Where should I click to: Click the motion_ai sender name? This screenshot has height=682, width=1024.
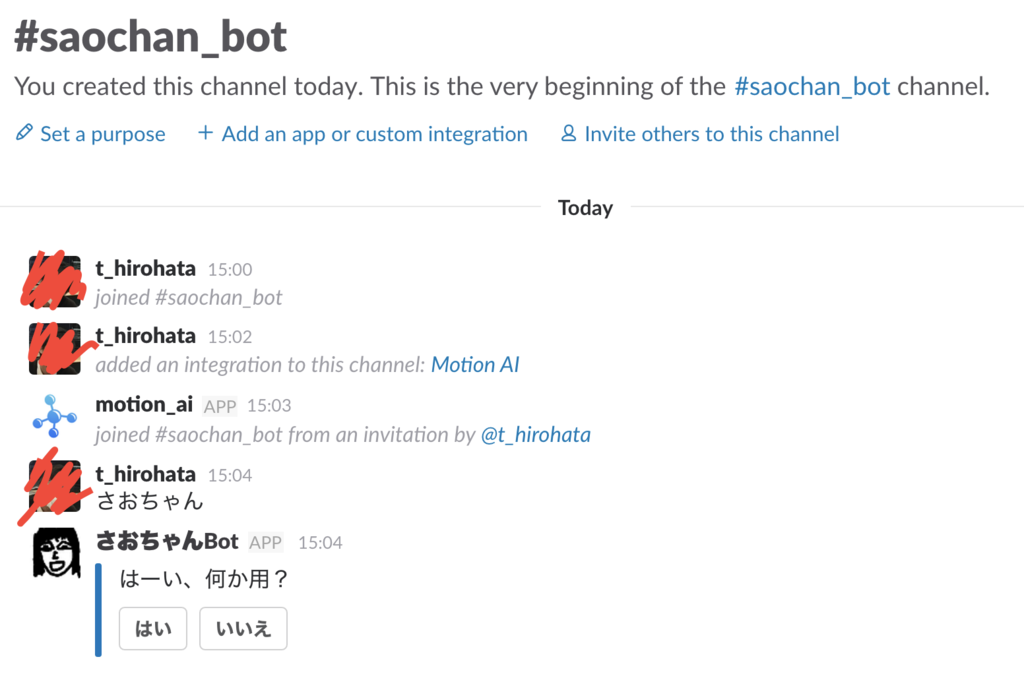[x=144, y=405]
